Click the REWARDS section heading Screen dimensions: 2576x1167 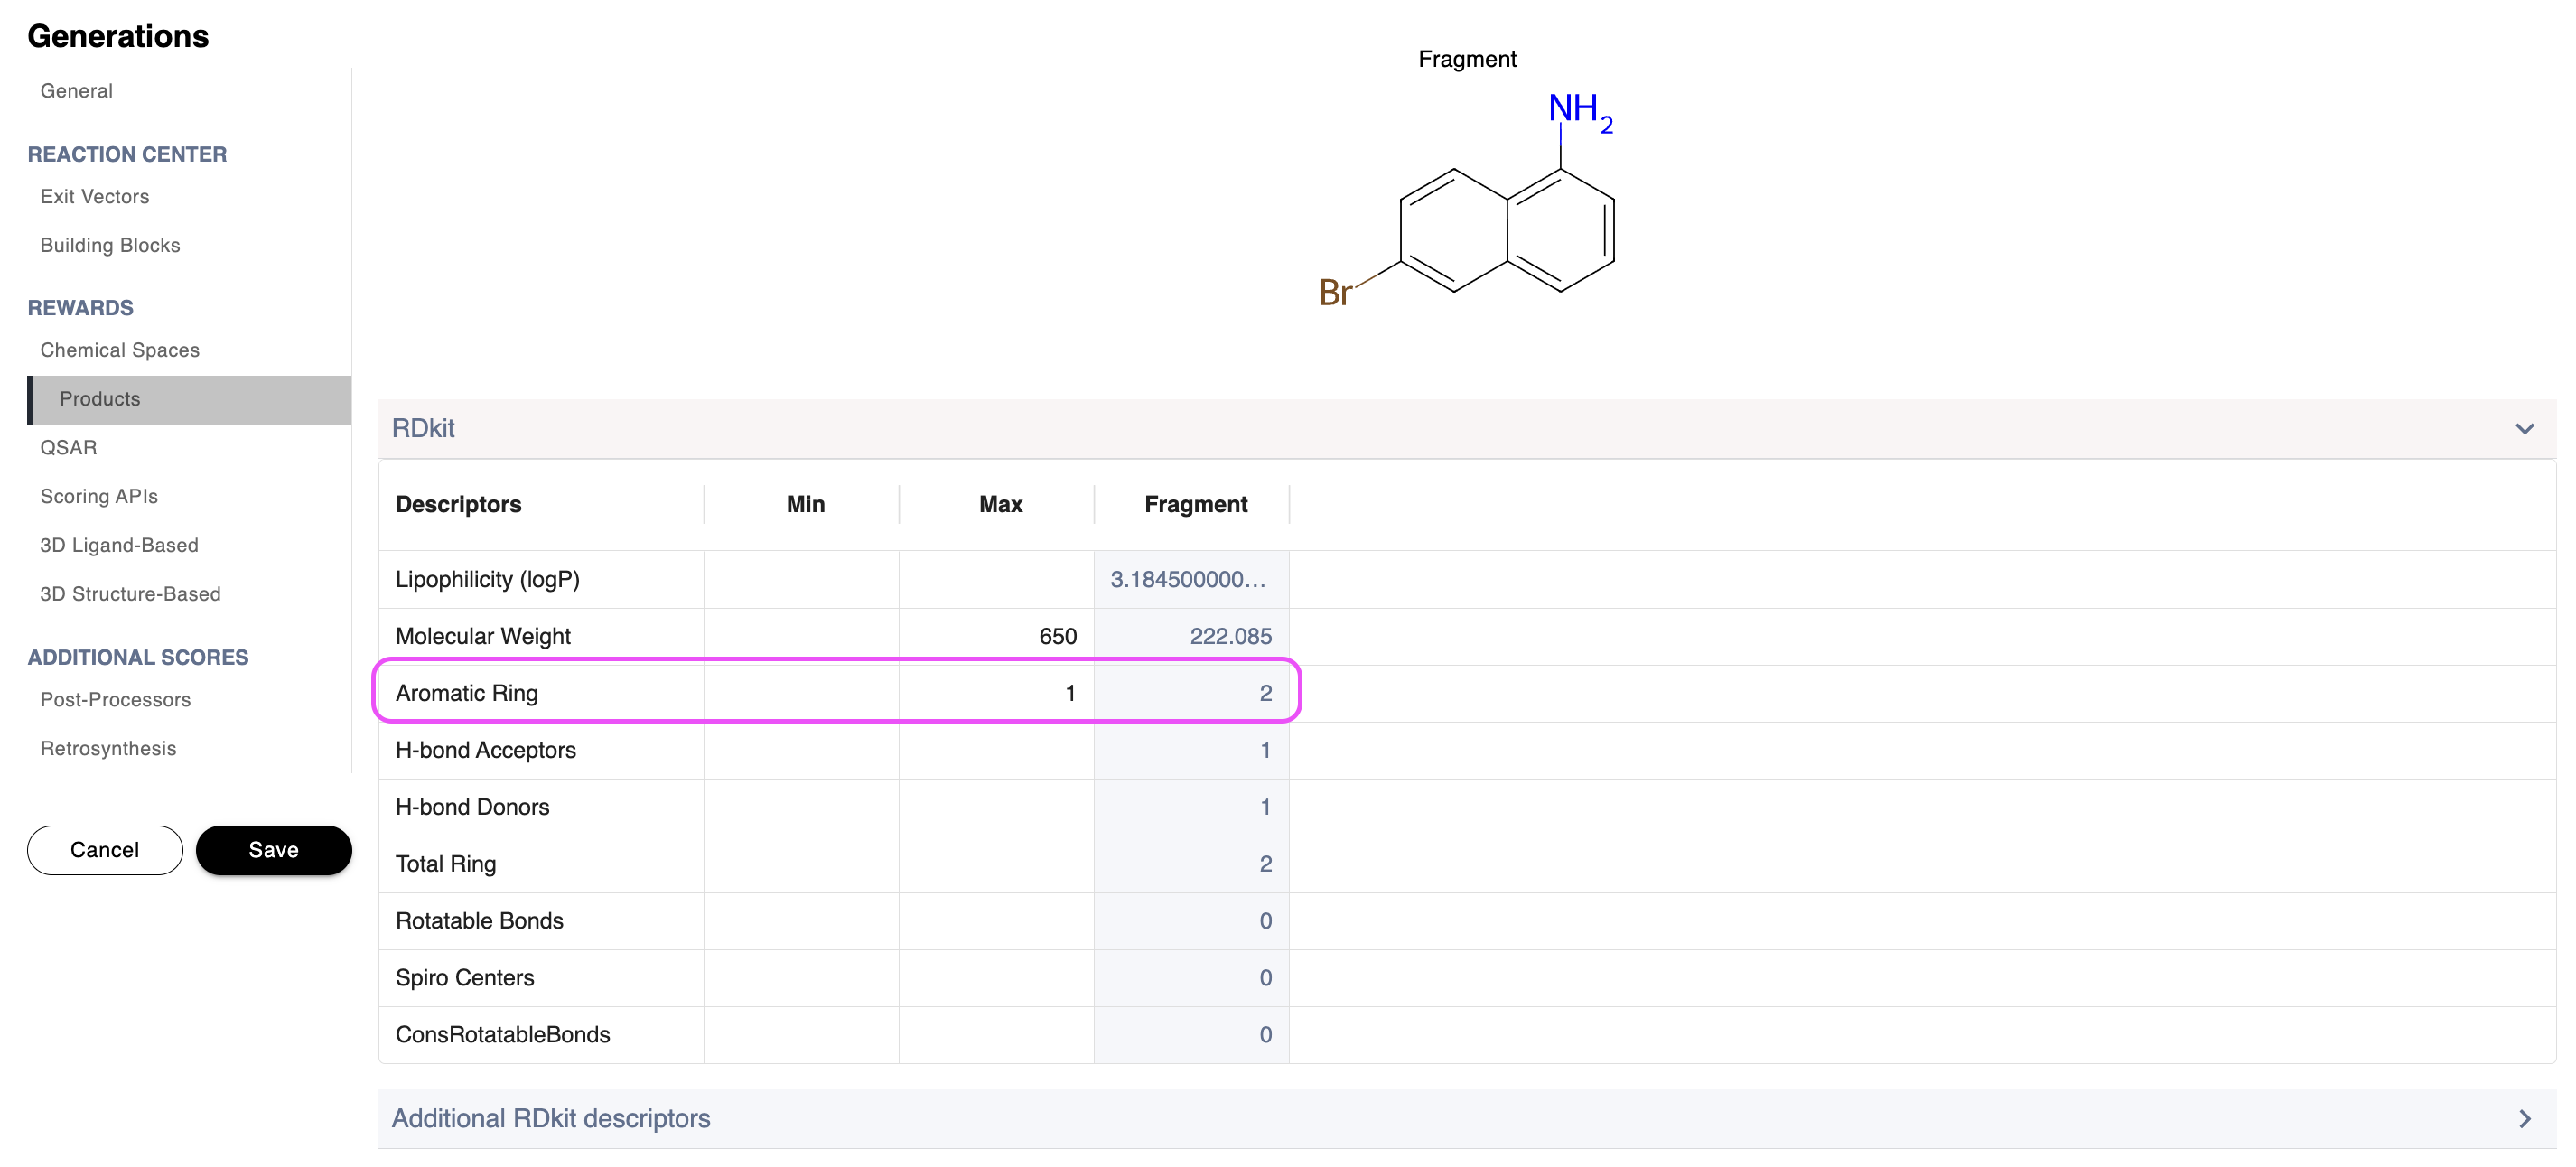(x=80, y=309)
